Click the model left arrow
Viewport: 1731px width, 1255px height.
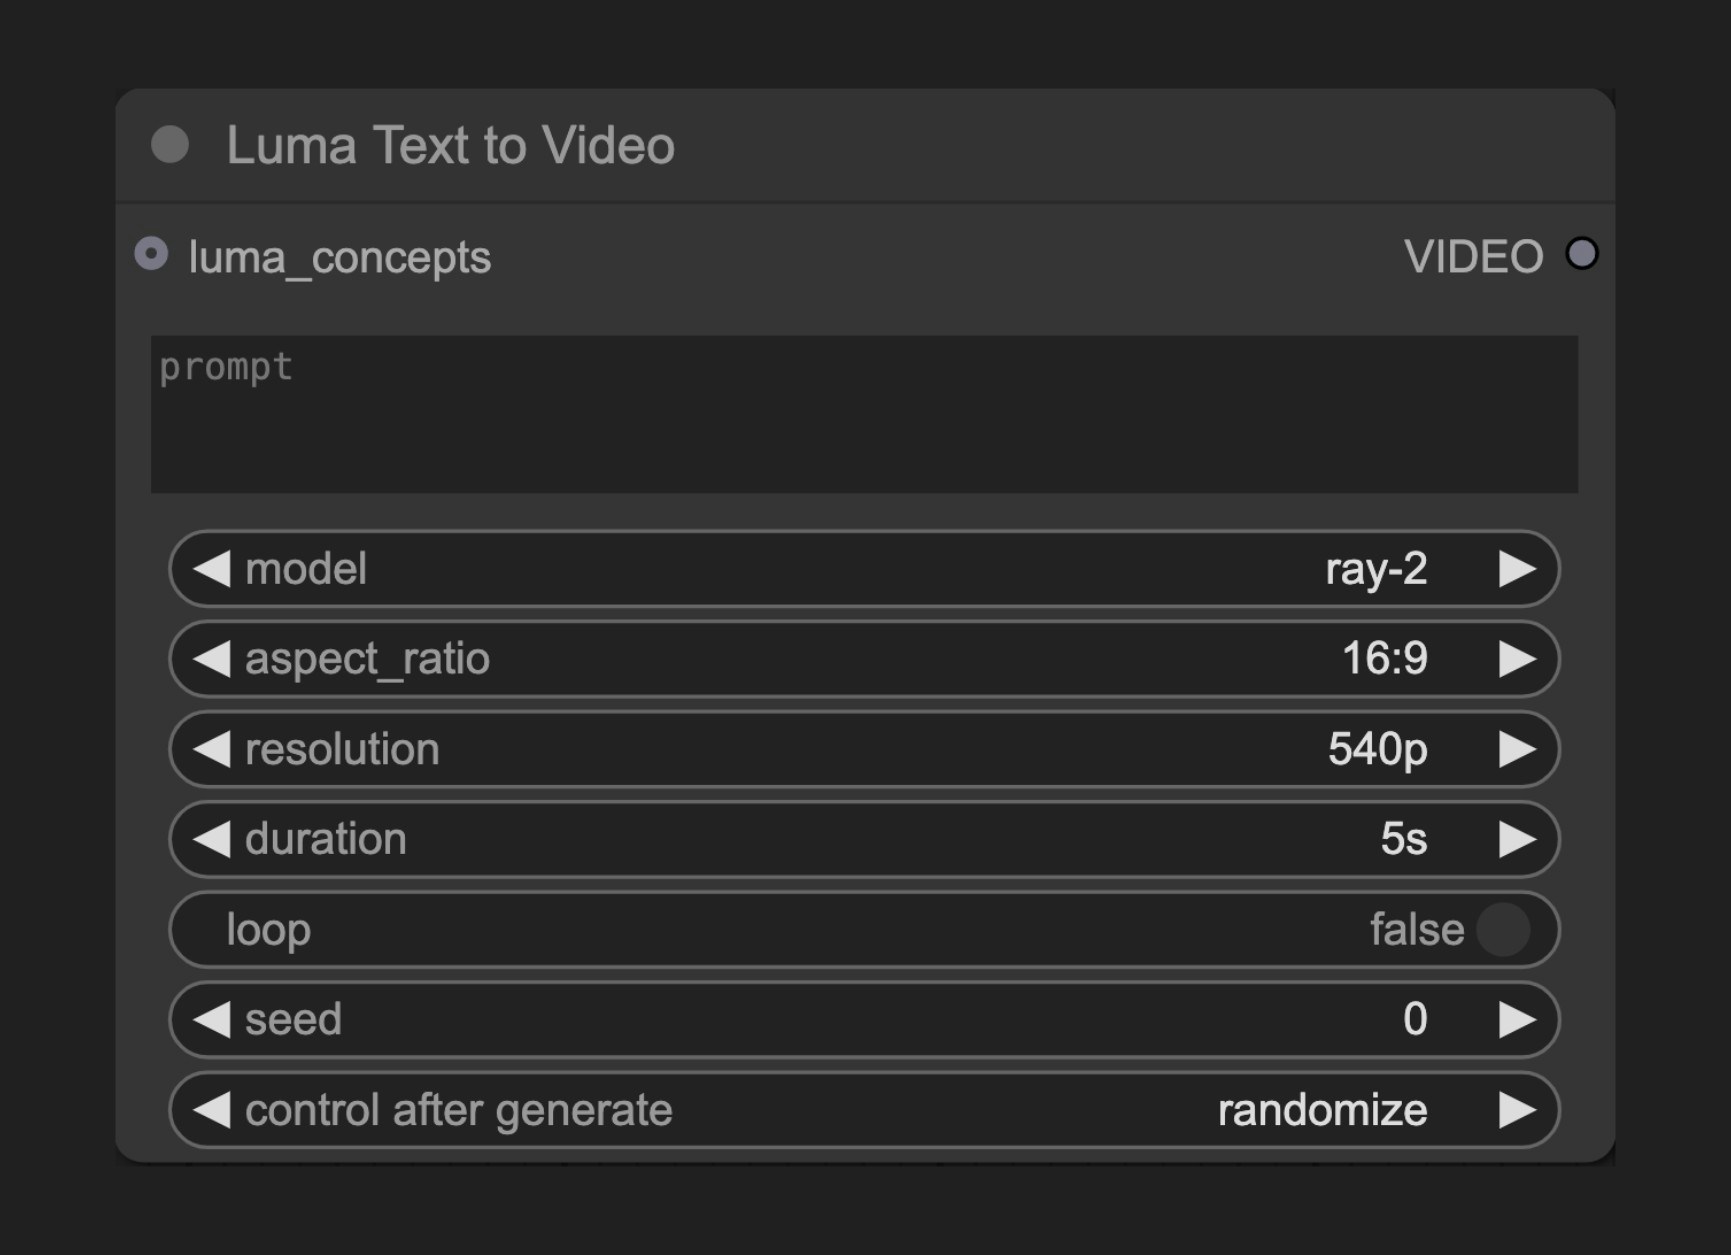click(x=211, y=568)
